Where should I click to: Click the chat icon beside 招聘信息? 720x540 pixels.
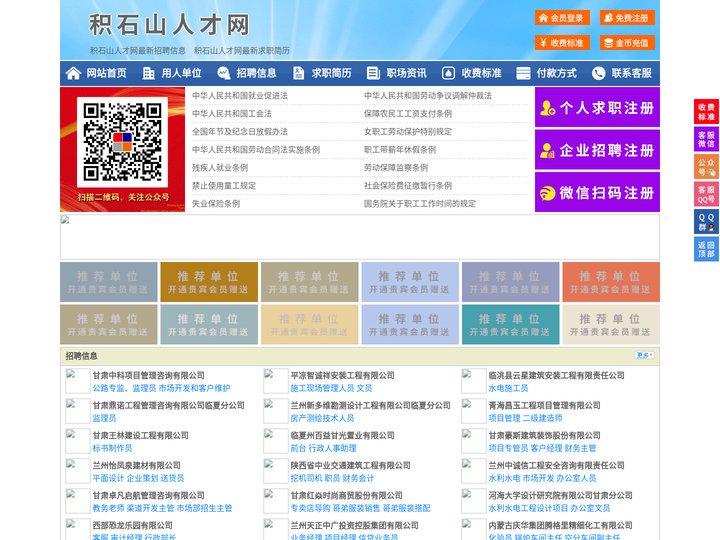pos(224,73)
